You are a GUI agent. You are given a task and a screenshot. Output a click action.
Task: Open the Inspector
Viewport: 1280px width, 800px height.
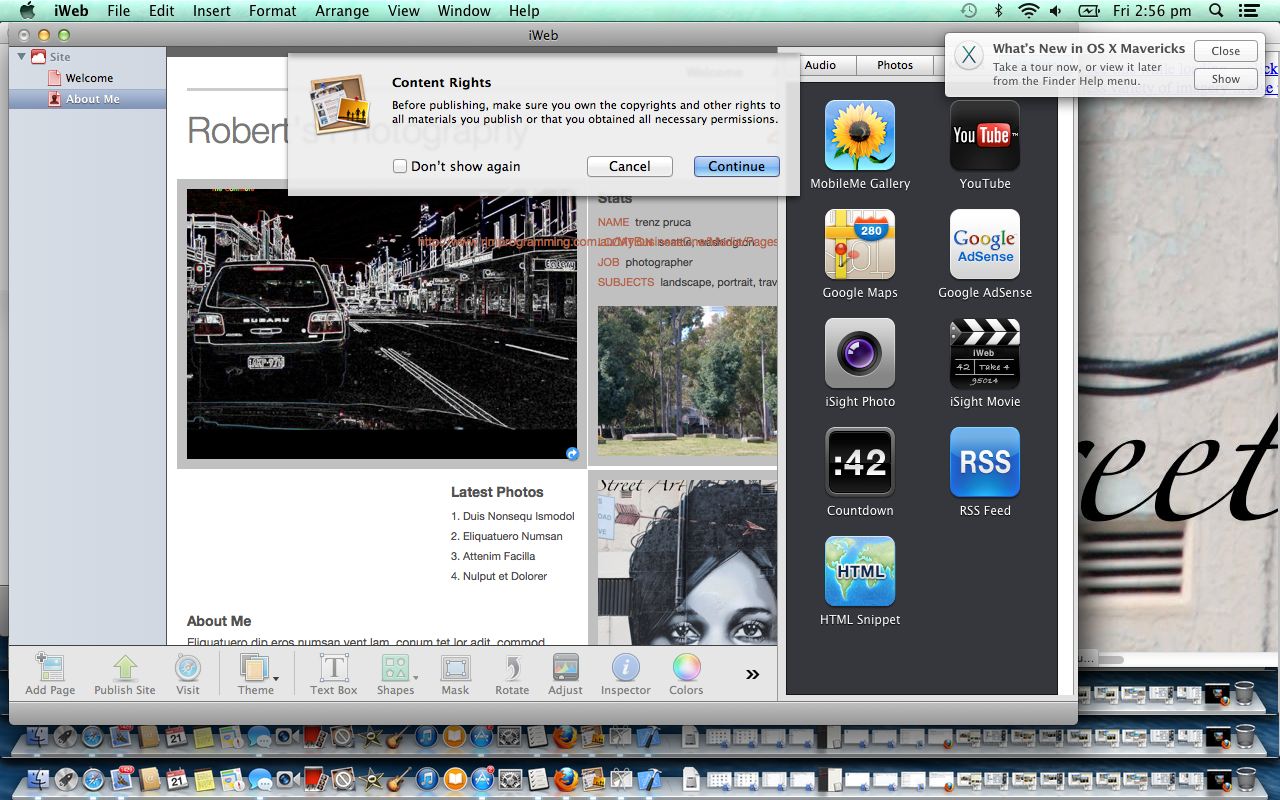(x=626, y=668)
